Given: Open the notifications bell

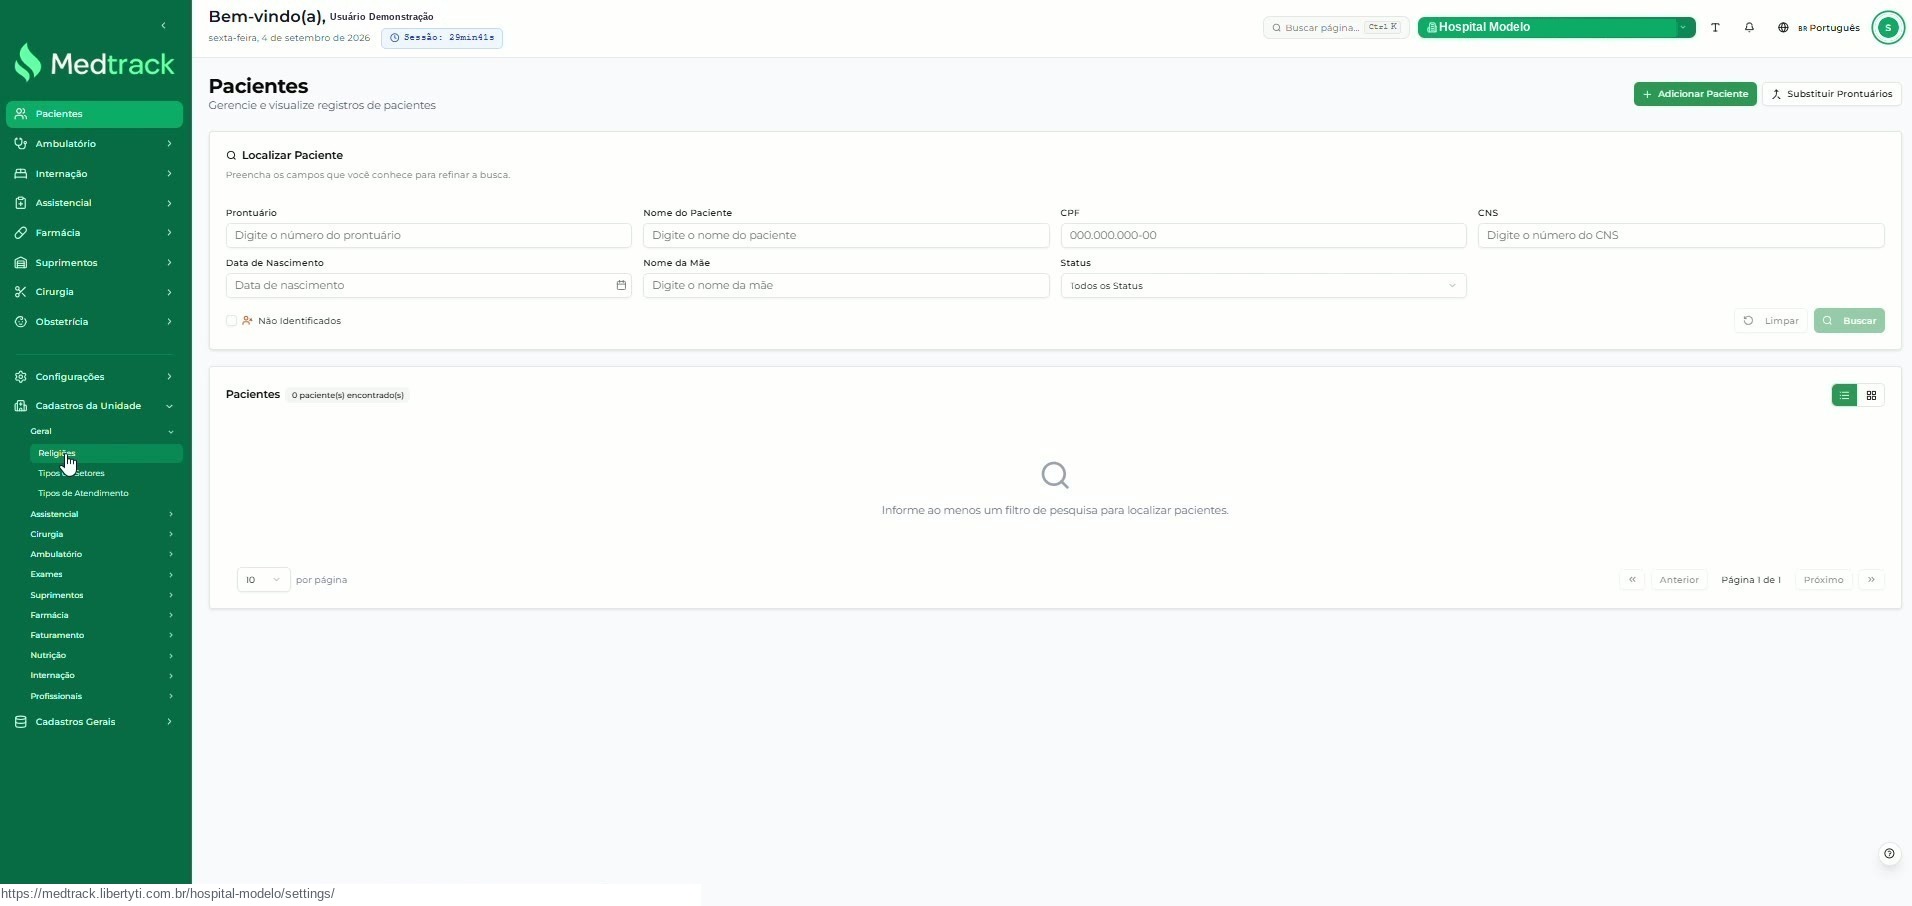Looking at the screenshot, I should point(1749,28).
